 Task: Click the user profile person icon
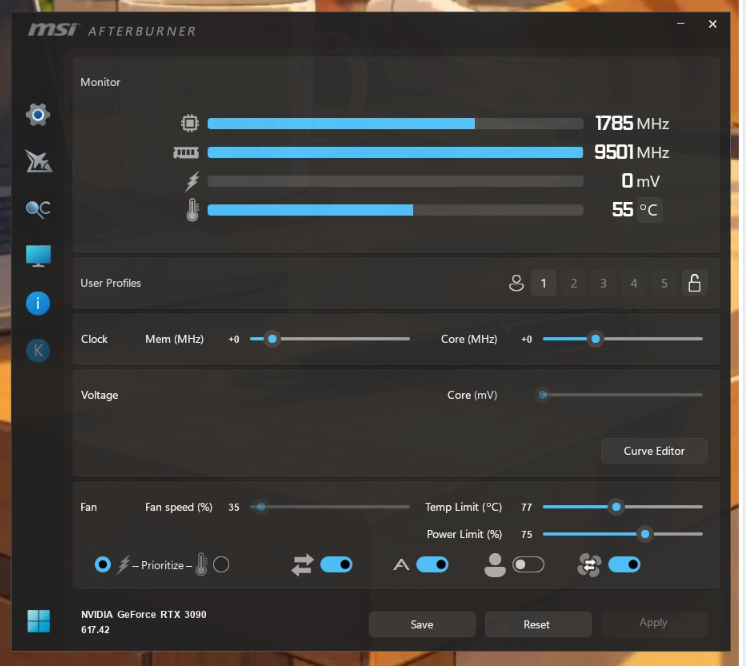point(516,283)
